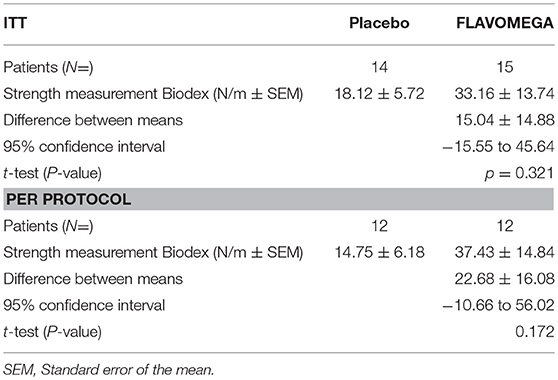Image resolution: width=558 pixels, height=380 pixels.
Task: Select the value 33.16 ± 13.74
Action: (x=505, y=94)
